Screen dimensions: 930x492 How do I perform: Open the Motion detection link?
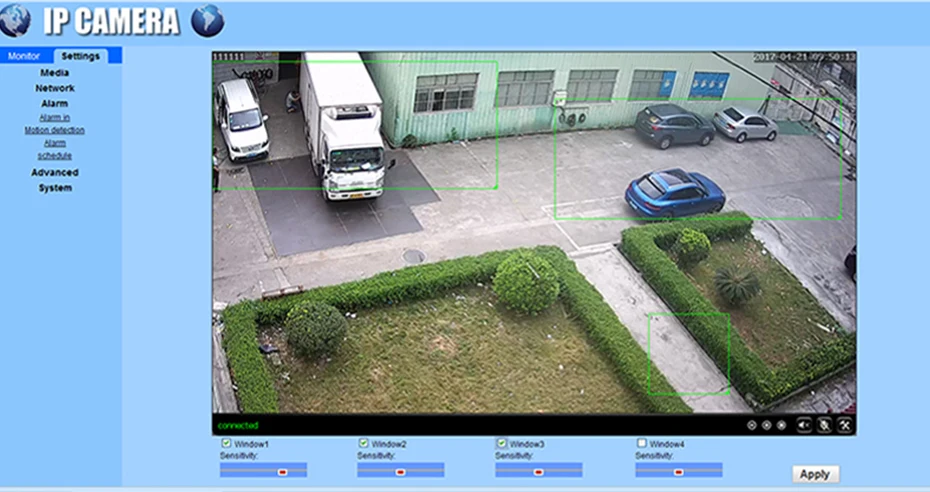pyautogui.click(x=55, y=130)
